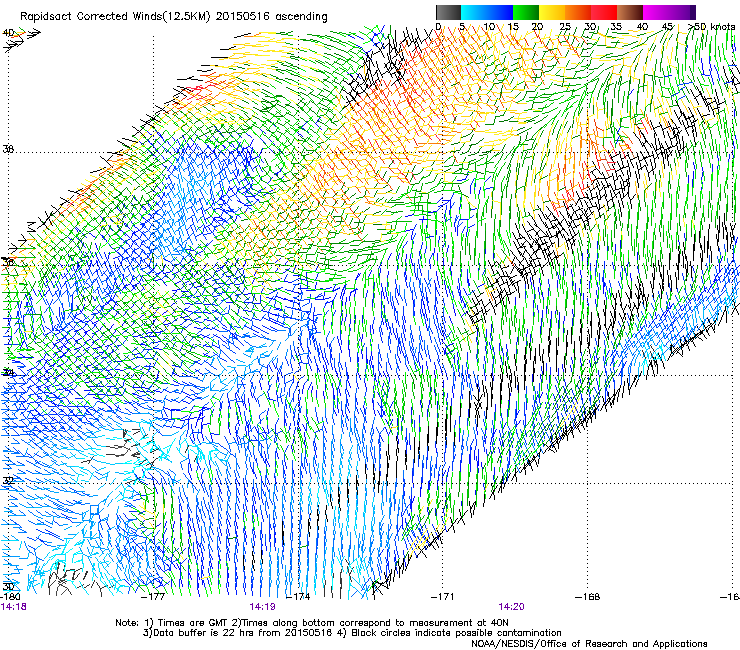The image size is (740, 650).
Task: Click the red 30-35 knots legend swatch
Action: click(x=604, y=12)
